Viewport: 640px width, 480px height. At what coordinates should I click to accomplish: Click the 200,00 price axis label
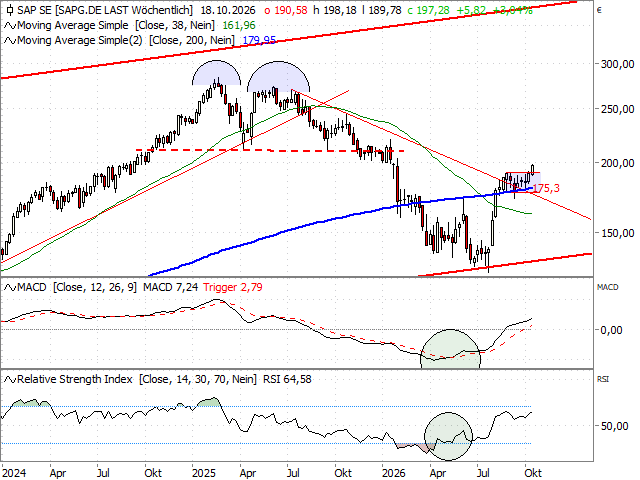tap(618, 163)
